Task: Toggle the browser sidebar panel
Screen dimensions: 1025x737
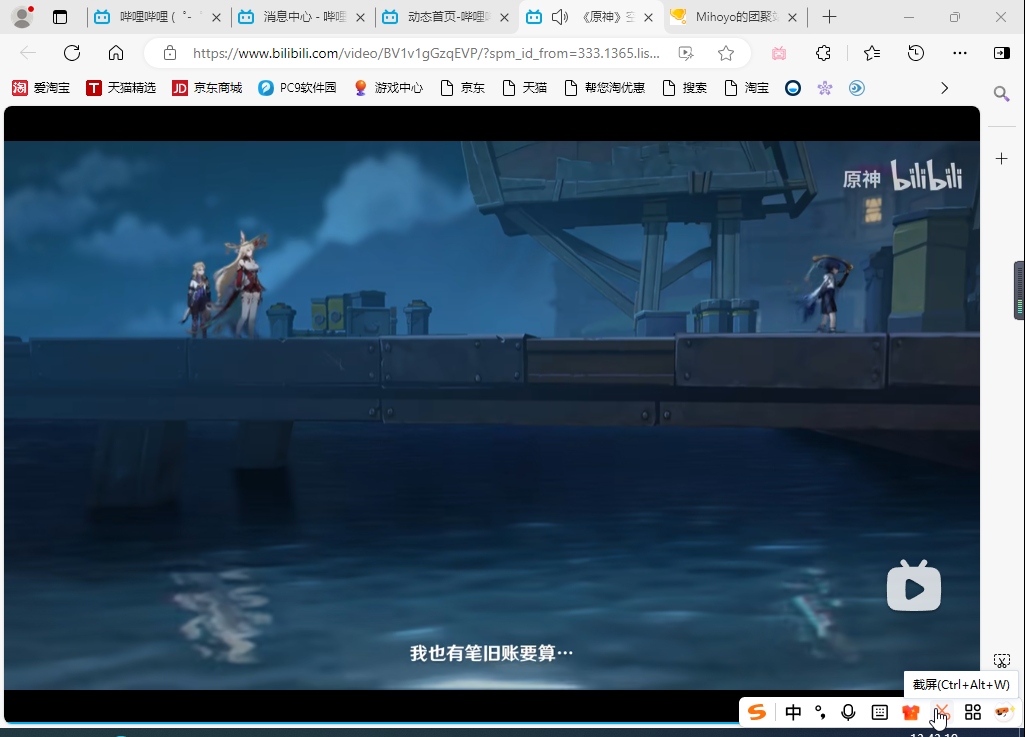Action: click(x=1001, y=53)
